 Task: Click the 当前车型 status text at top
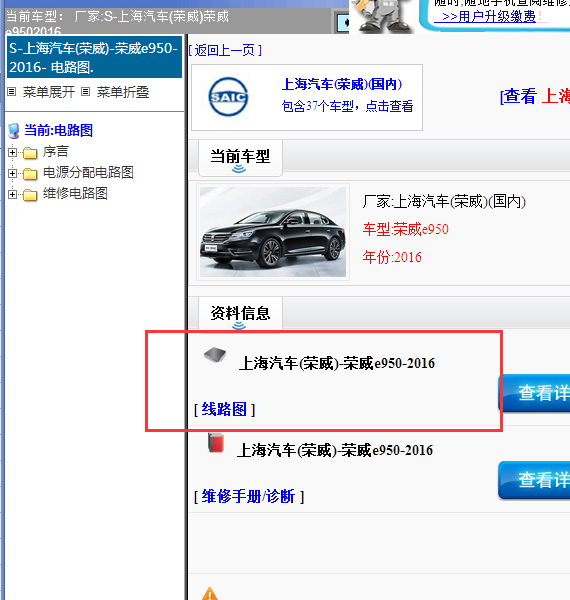117,21
